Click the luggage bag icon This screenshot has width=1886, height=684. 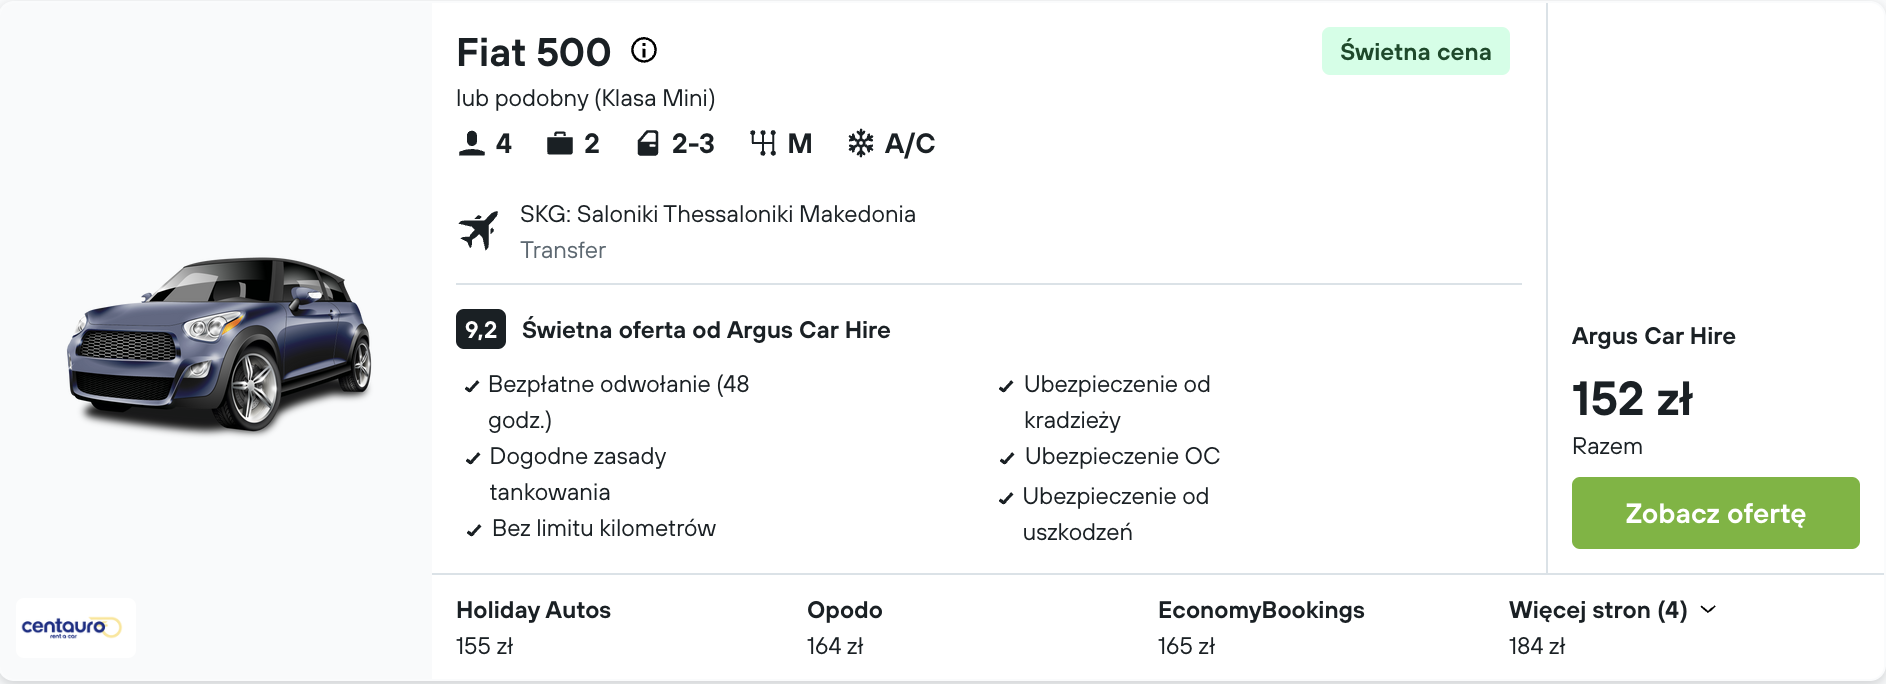click(560, 144)
